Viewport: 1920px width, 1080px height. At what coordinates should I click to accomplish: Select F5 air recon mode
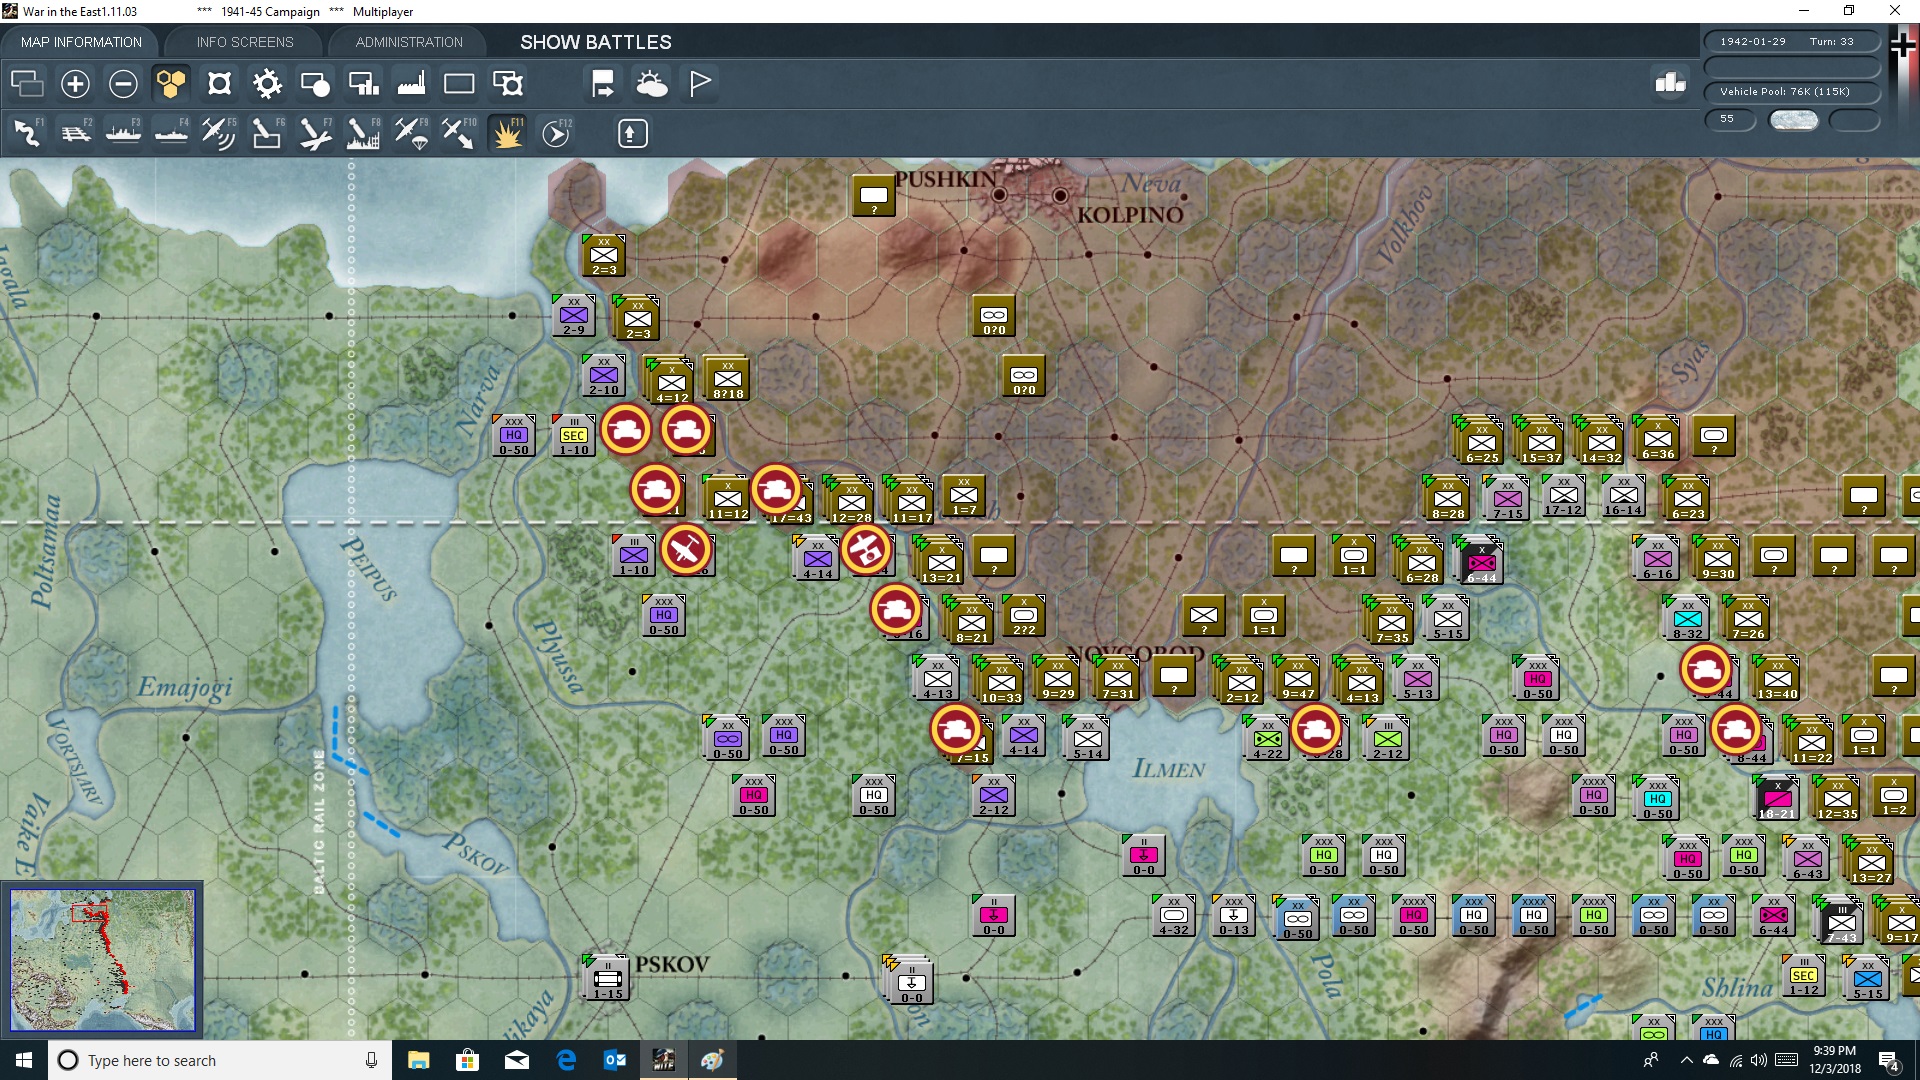pos(219,133)
